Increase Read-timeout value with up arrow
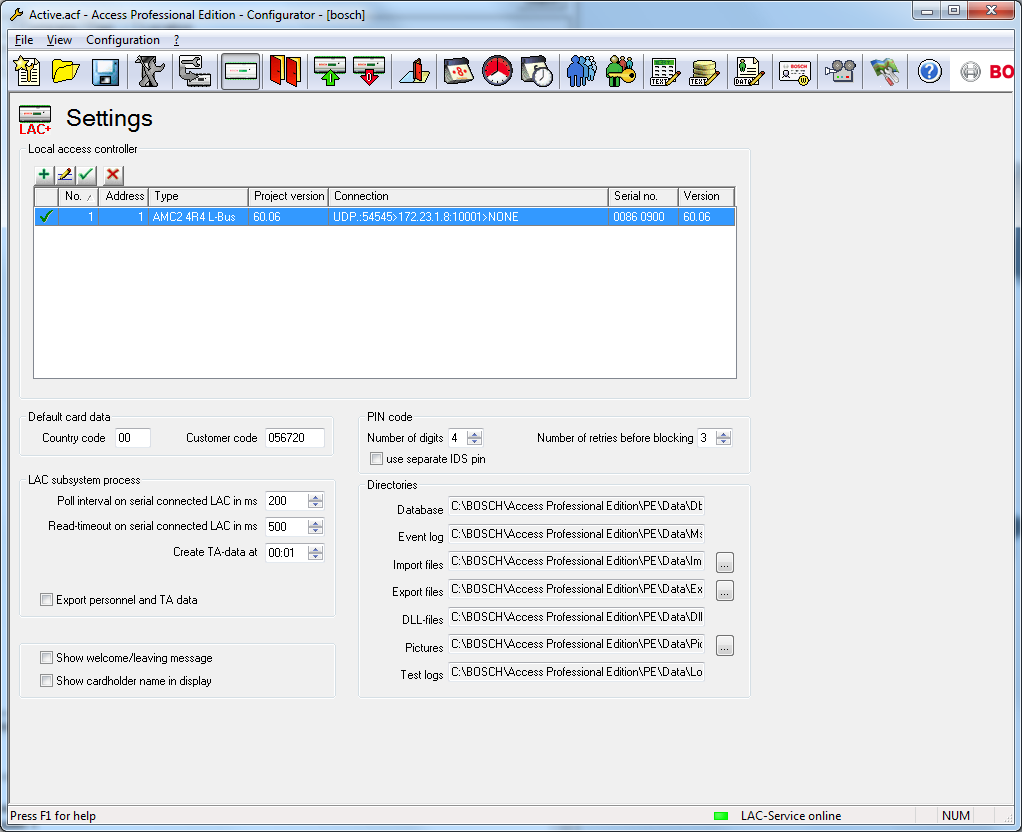 (x=315, y=523)
